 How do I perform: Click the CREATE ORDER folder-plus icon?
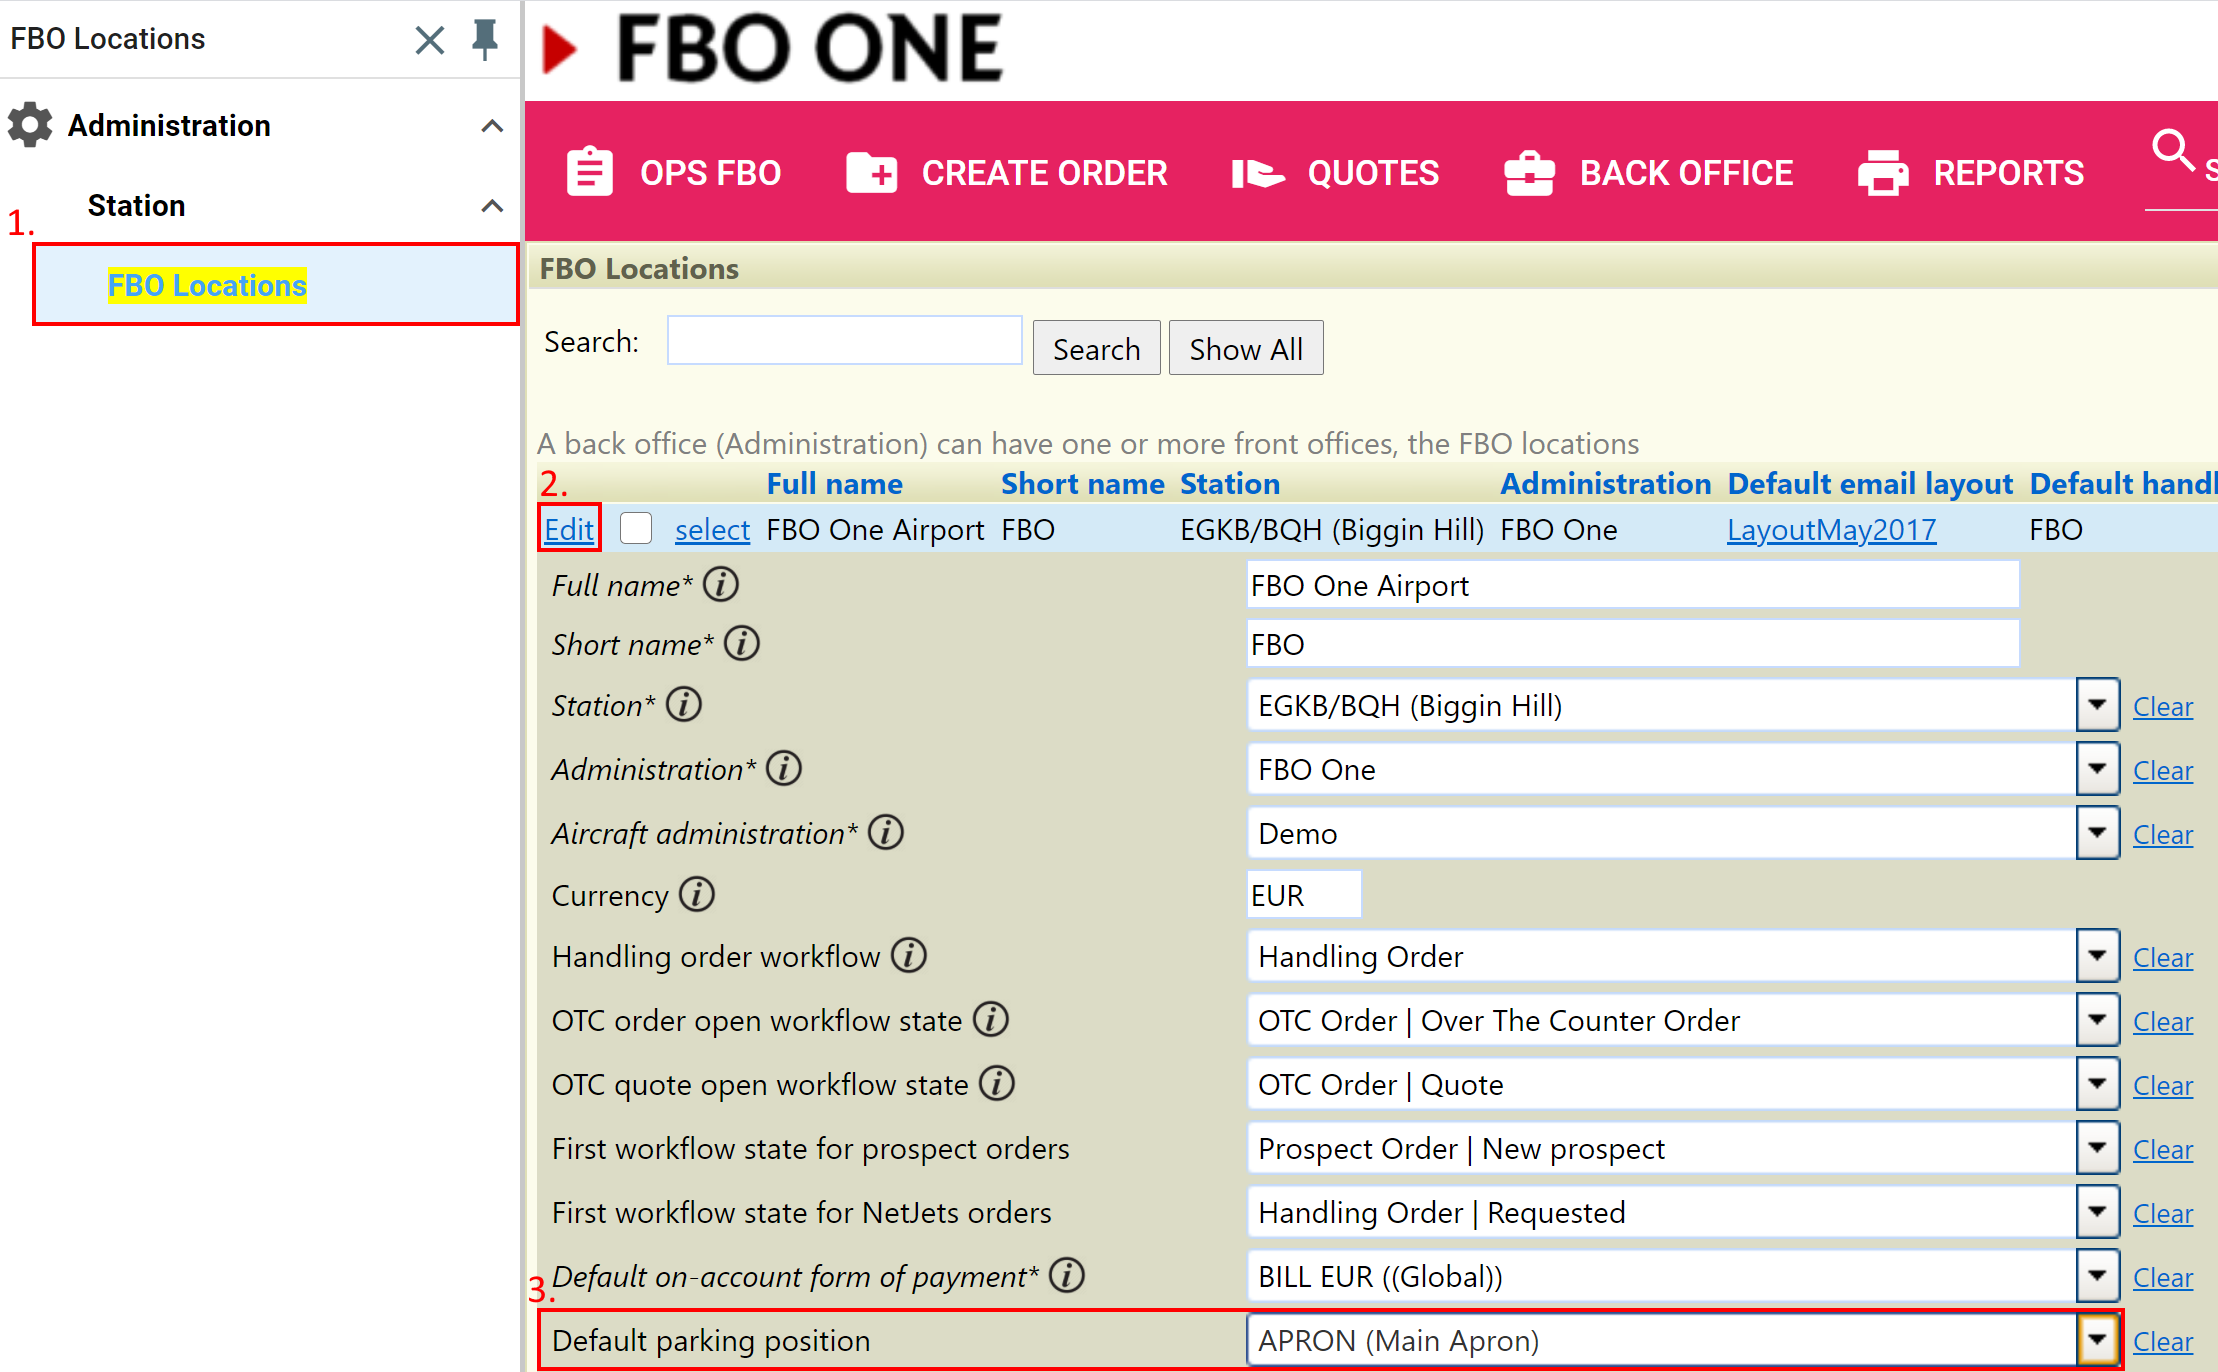click(x=871, y=172)
